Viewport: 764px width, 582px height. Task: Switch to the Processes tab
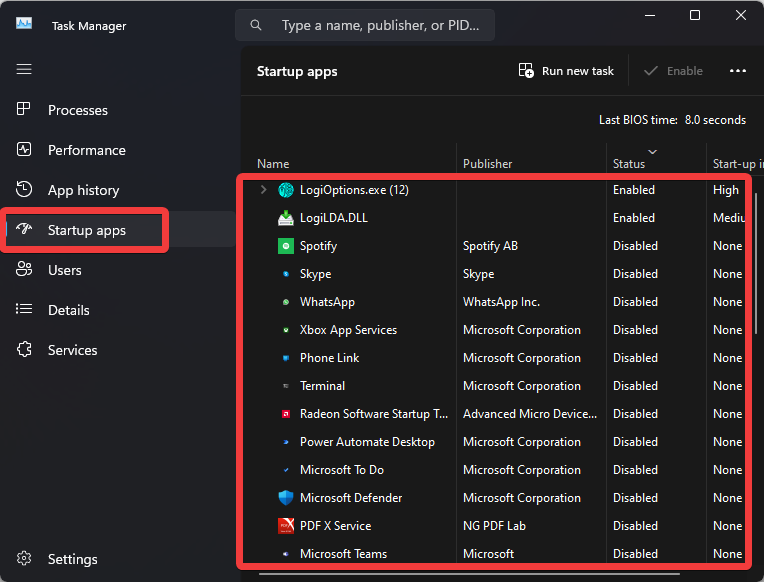pyautogui.click(x=77, y=110)
